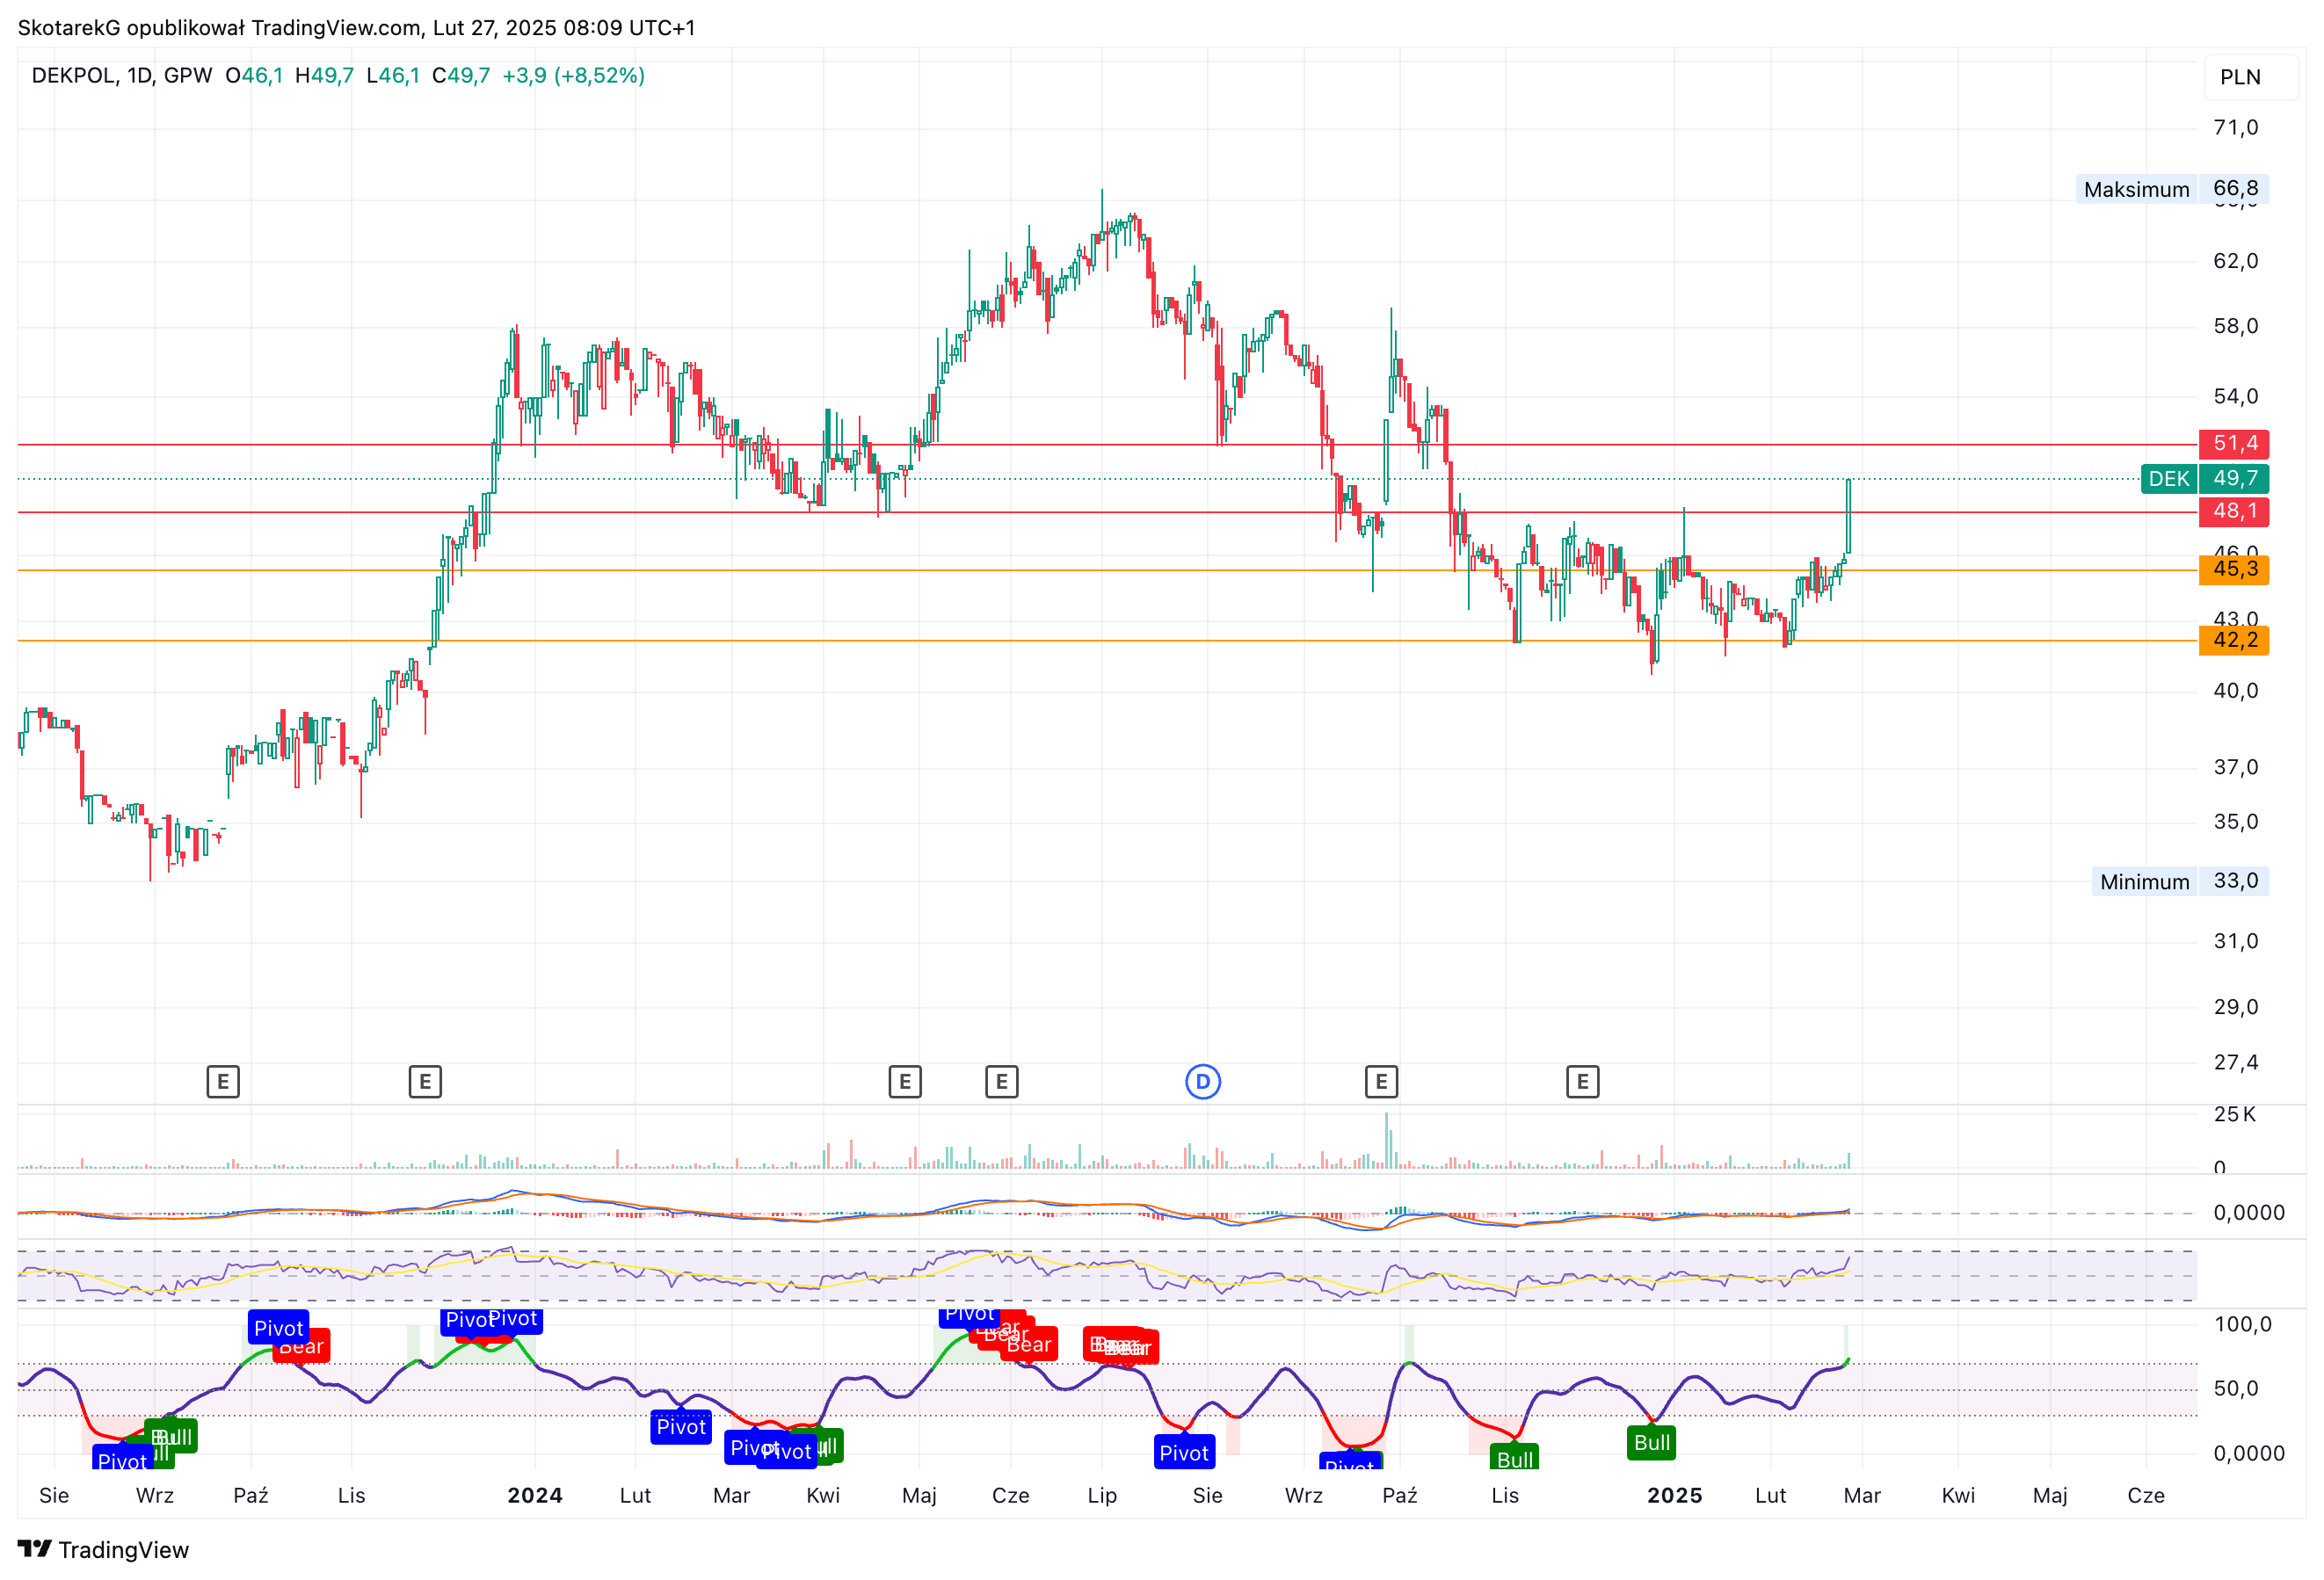Viewport: 2324px width, 1580px height.
Task: Click the +3,9 (+8,52%) change value
Action: 573,76
